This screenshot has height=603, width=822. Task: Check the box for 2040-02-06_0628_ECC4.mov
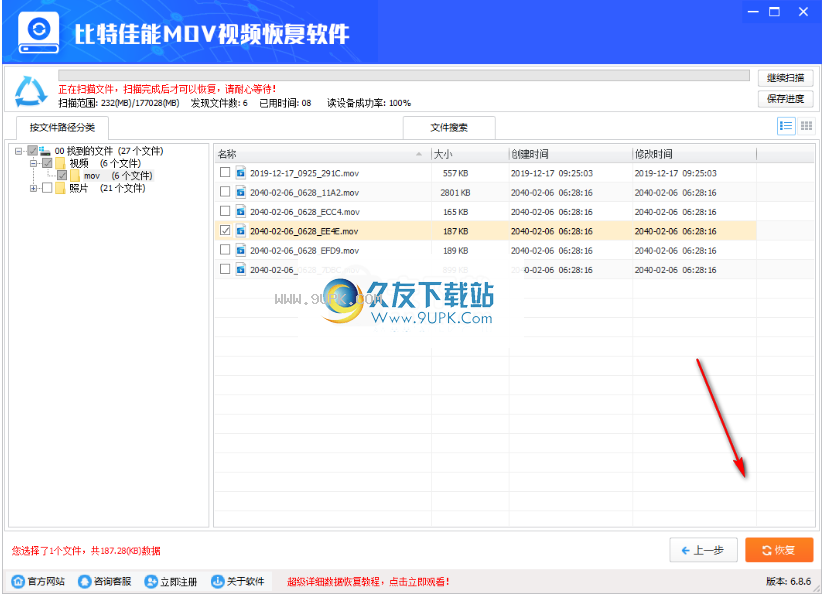pos(225,211)
